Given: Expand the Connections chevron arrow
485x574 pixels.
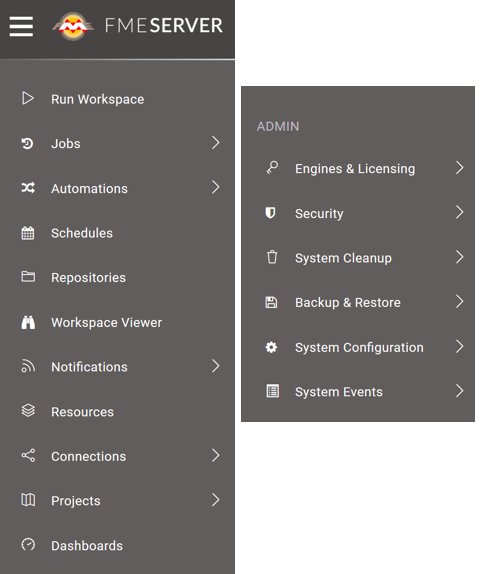Looking at the screenshot, I should (x=216, y=455).
